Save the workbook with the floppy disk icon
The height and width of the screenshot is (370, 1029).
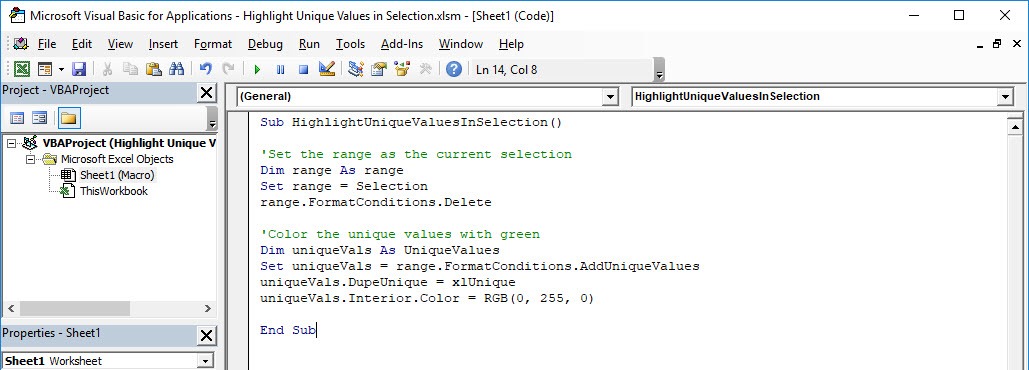79,70
